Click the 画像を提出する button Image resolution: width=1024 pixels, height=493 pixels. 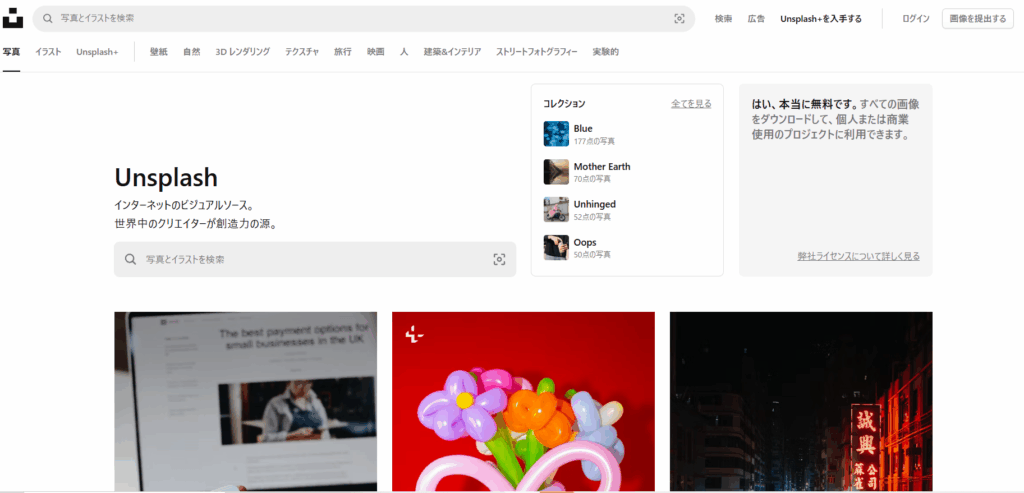978,19
